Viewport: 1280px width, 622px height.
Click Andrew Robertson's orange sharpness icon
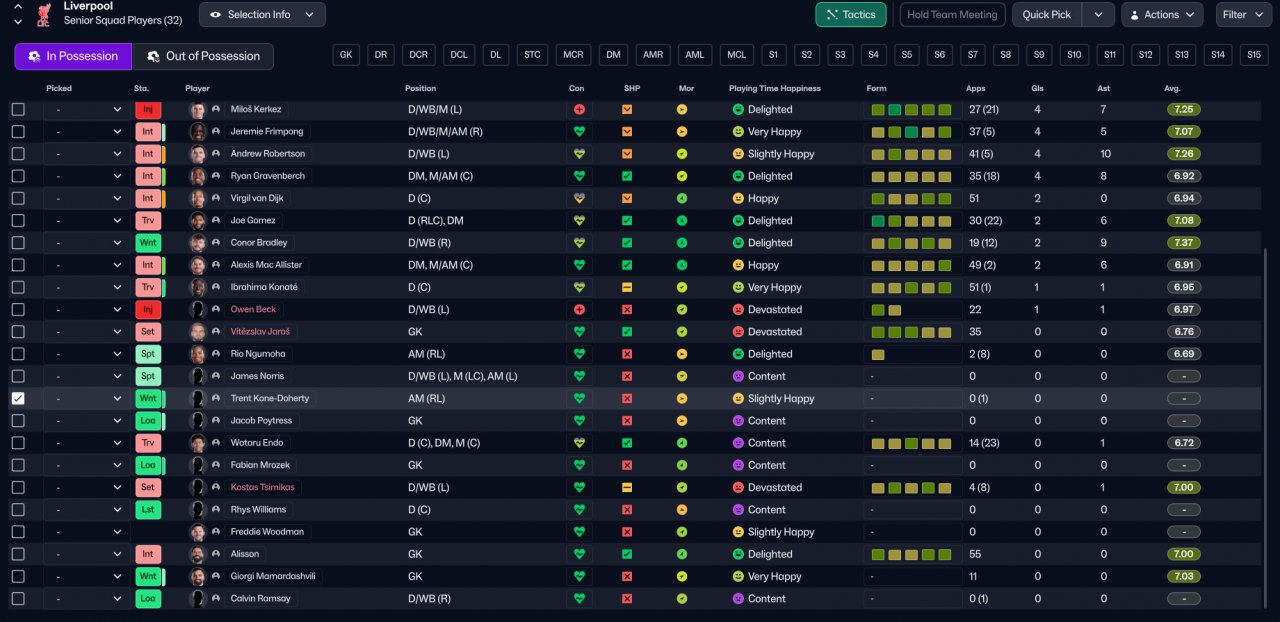tap(627, 154)
